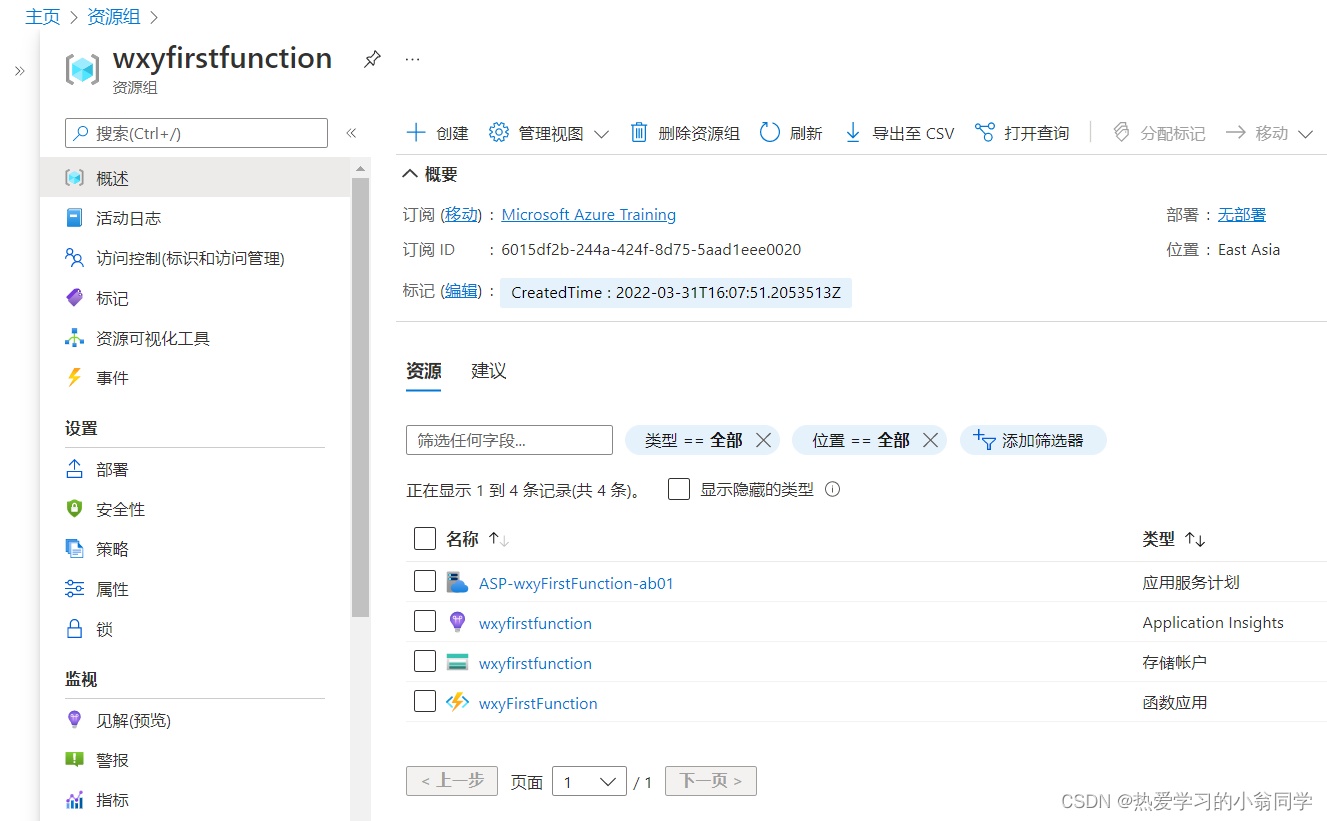Open the ASP-wxyFirstFunction-ab01 resource
Image resolution: width=1327 pixels, height=821 pixels.
(x=576, y=583)
